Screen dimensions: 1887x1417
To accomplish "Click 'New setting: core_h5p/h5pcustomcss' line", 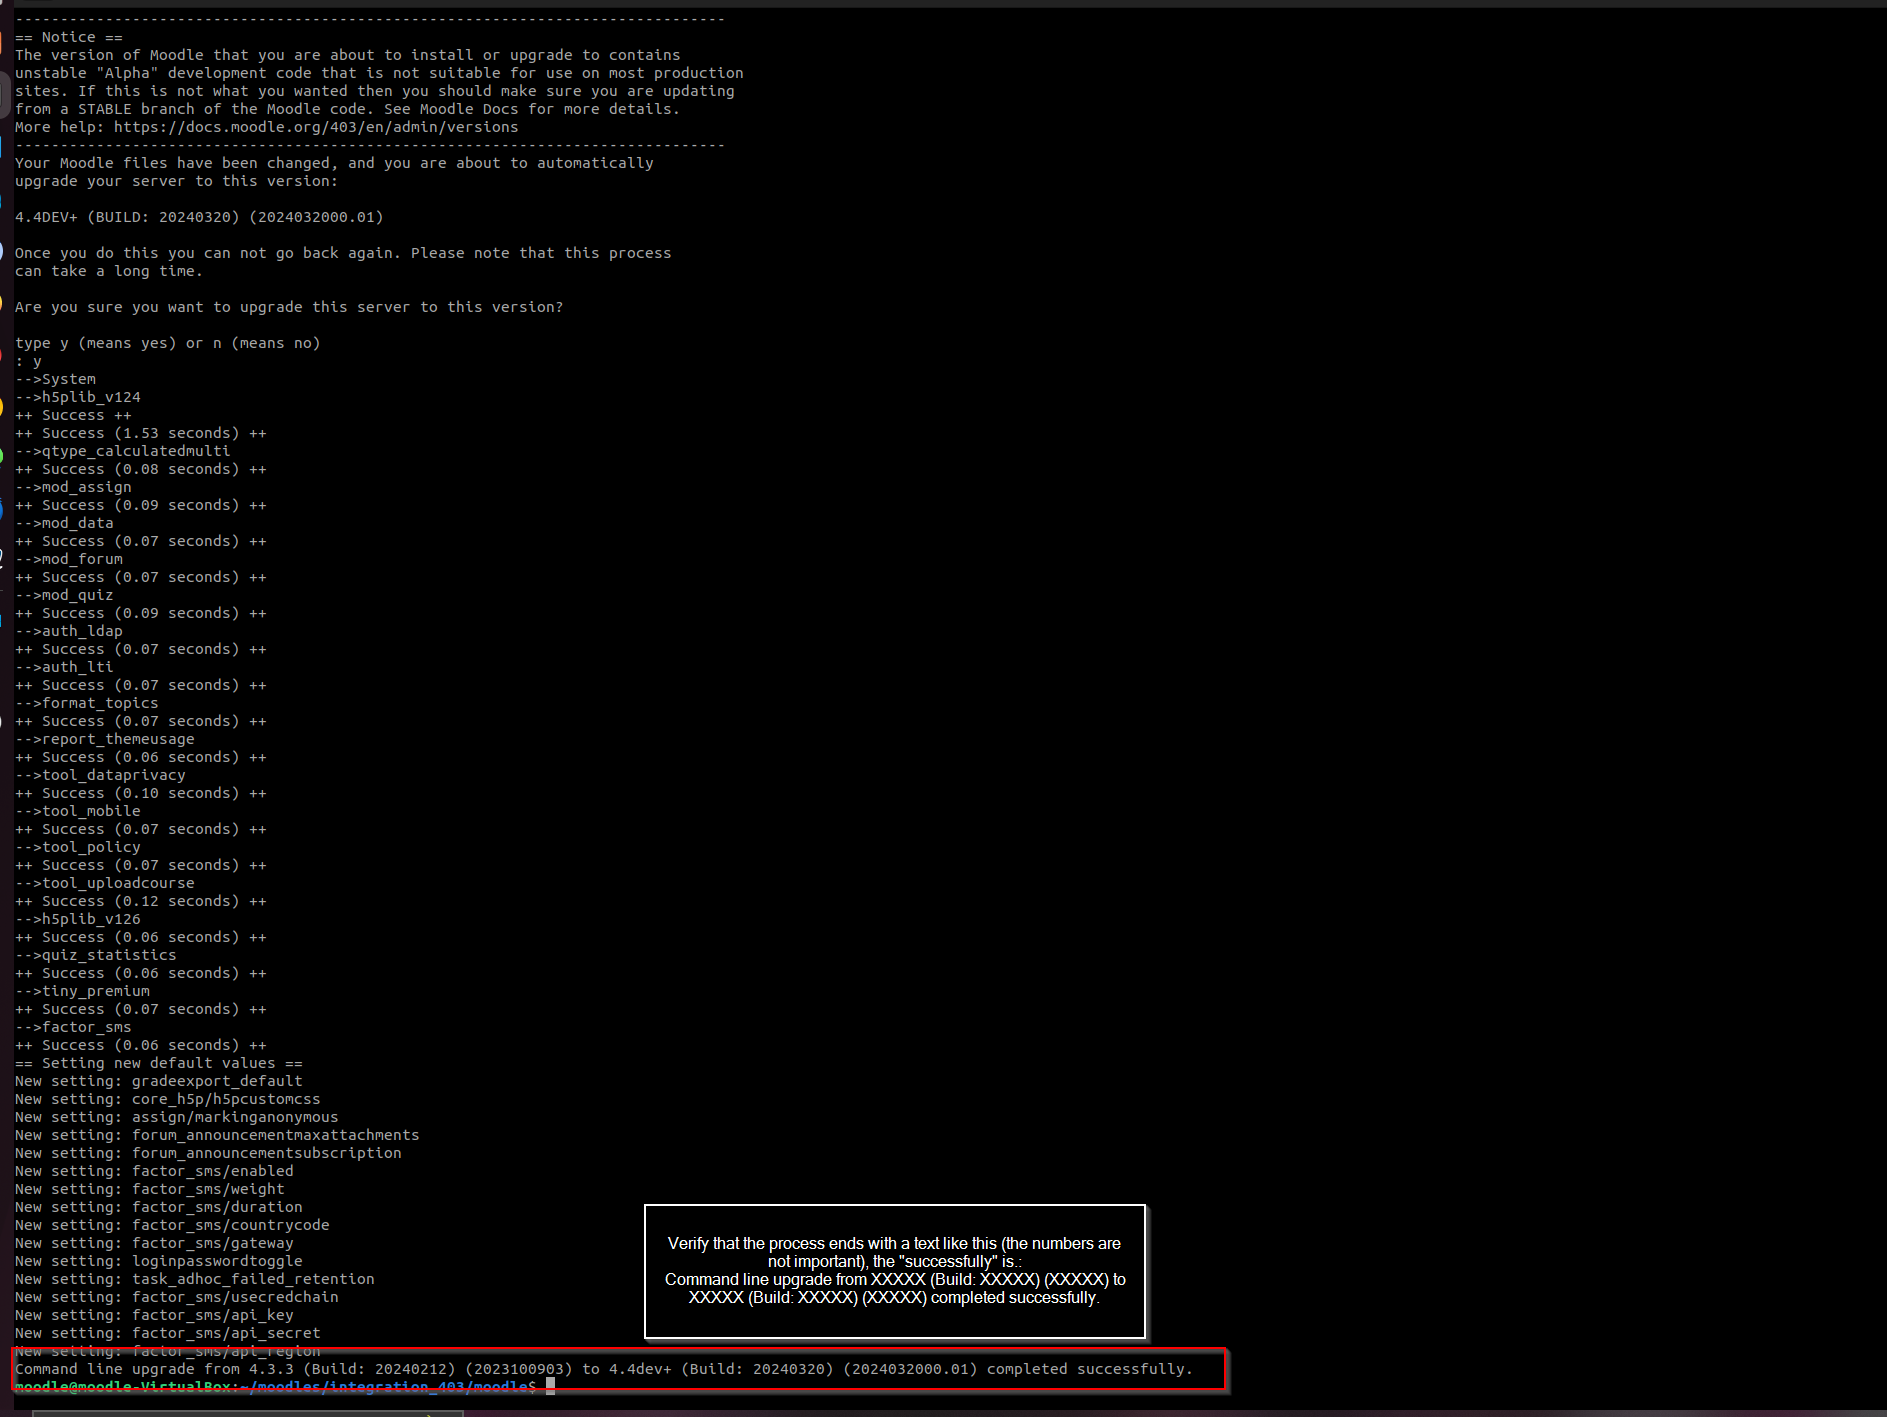I will click(168, 1099).
